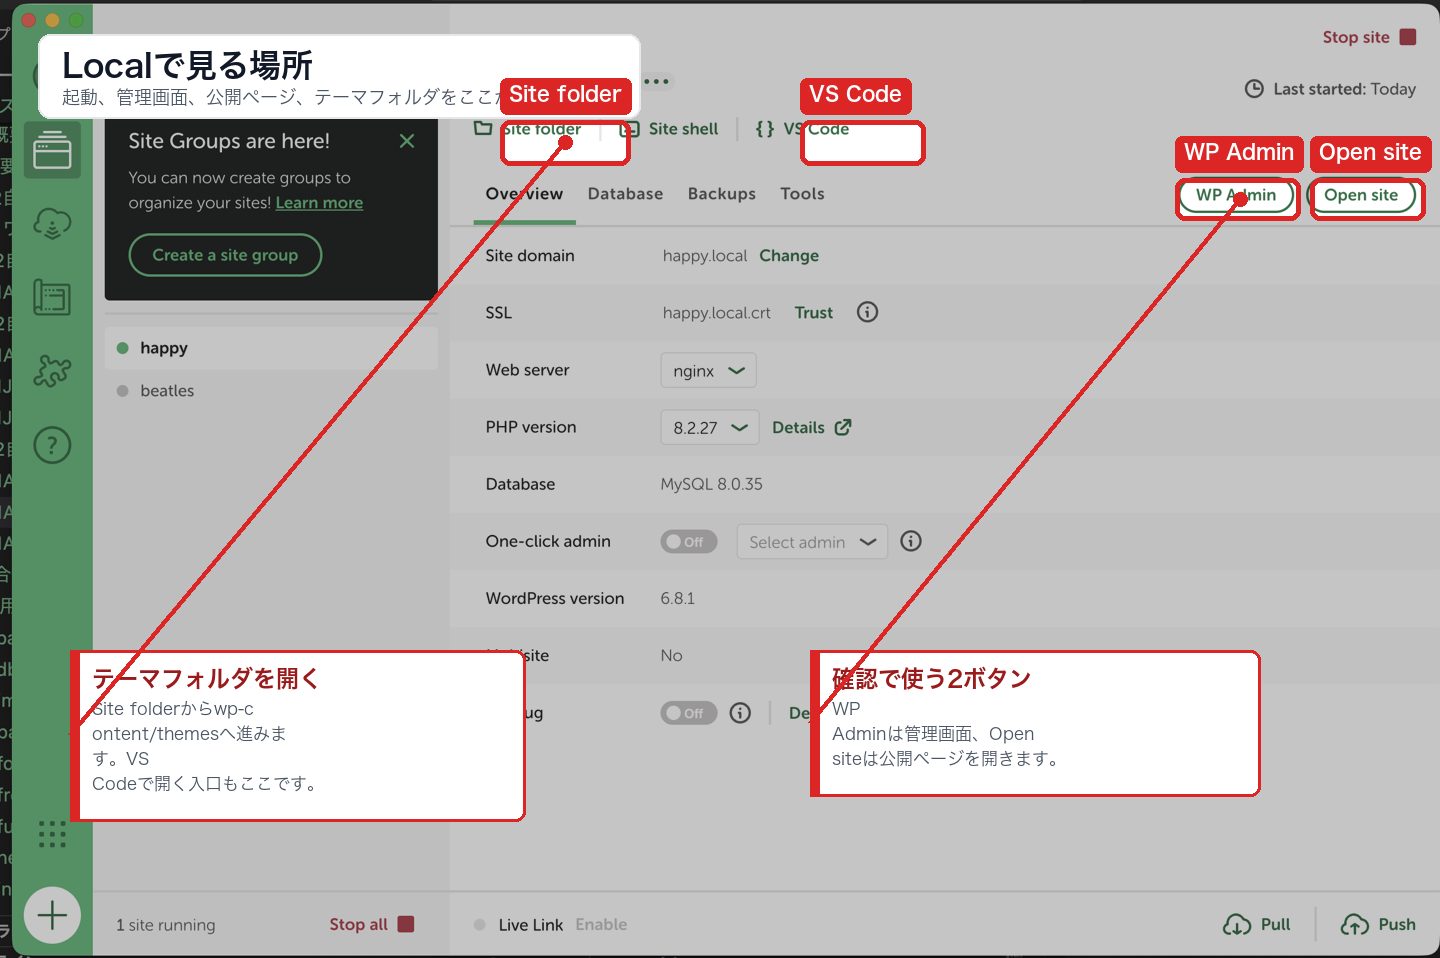Click the Pull button

pos(1257,925)
